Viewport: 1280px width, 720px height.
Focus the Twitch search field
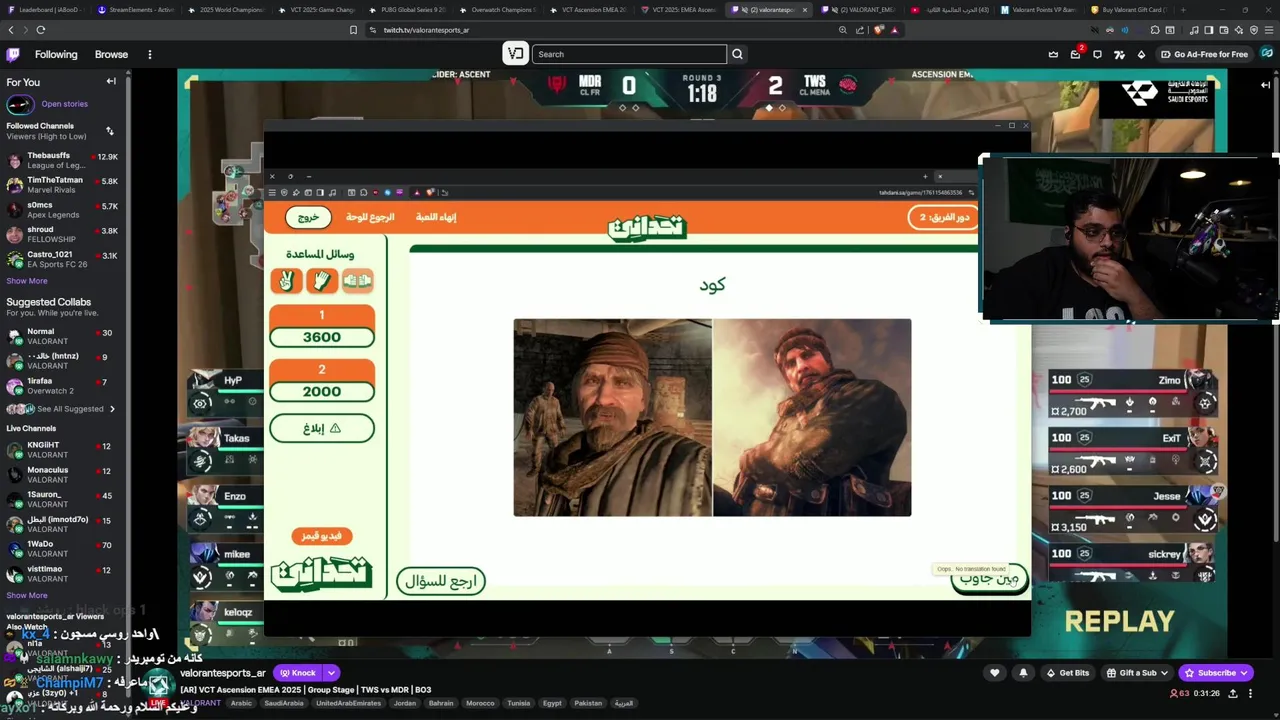[x=629, y=54]
